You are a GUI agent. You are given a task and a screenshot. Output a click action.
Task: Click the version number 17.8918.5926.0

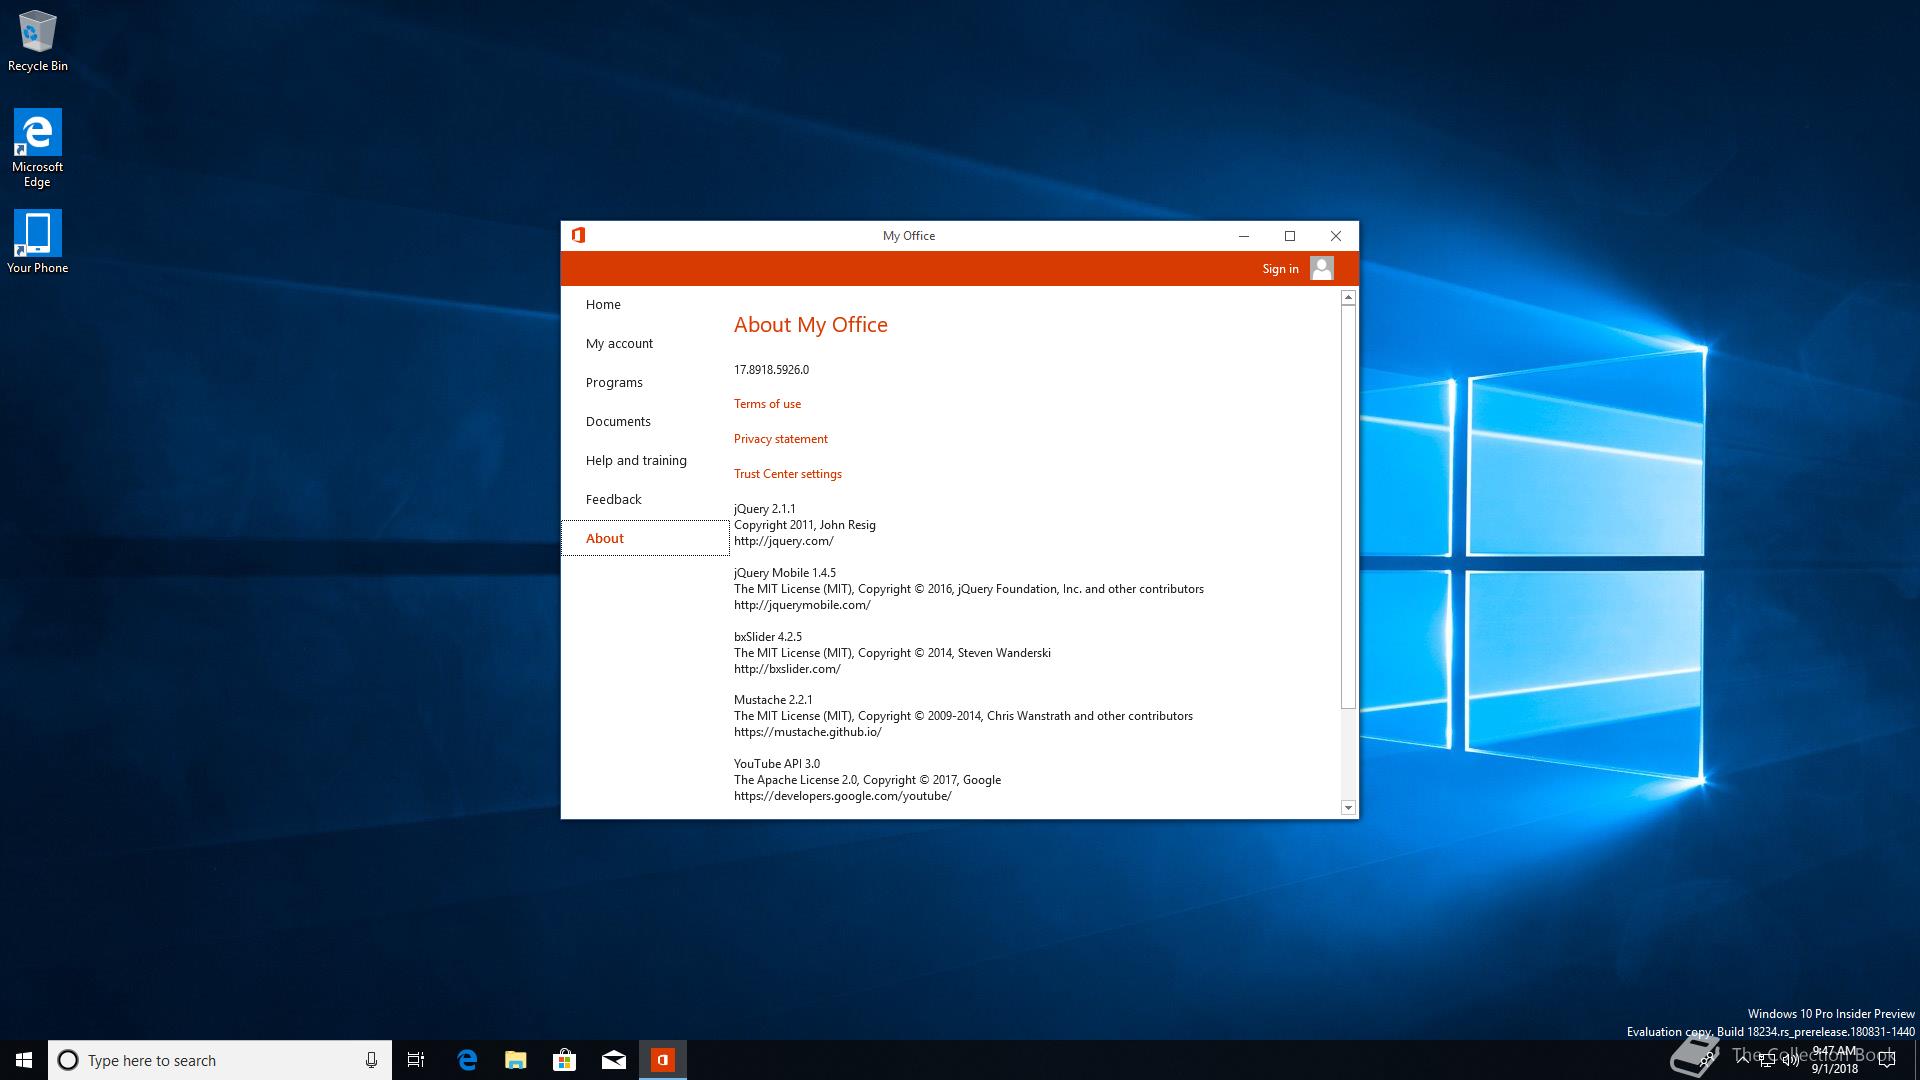point(771,370)
